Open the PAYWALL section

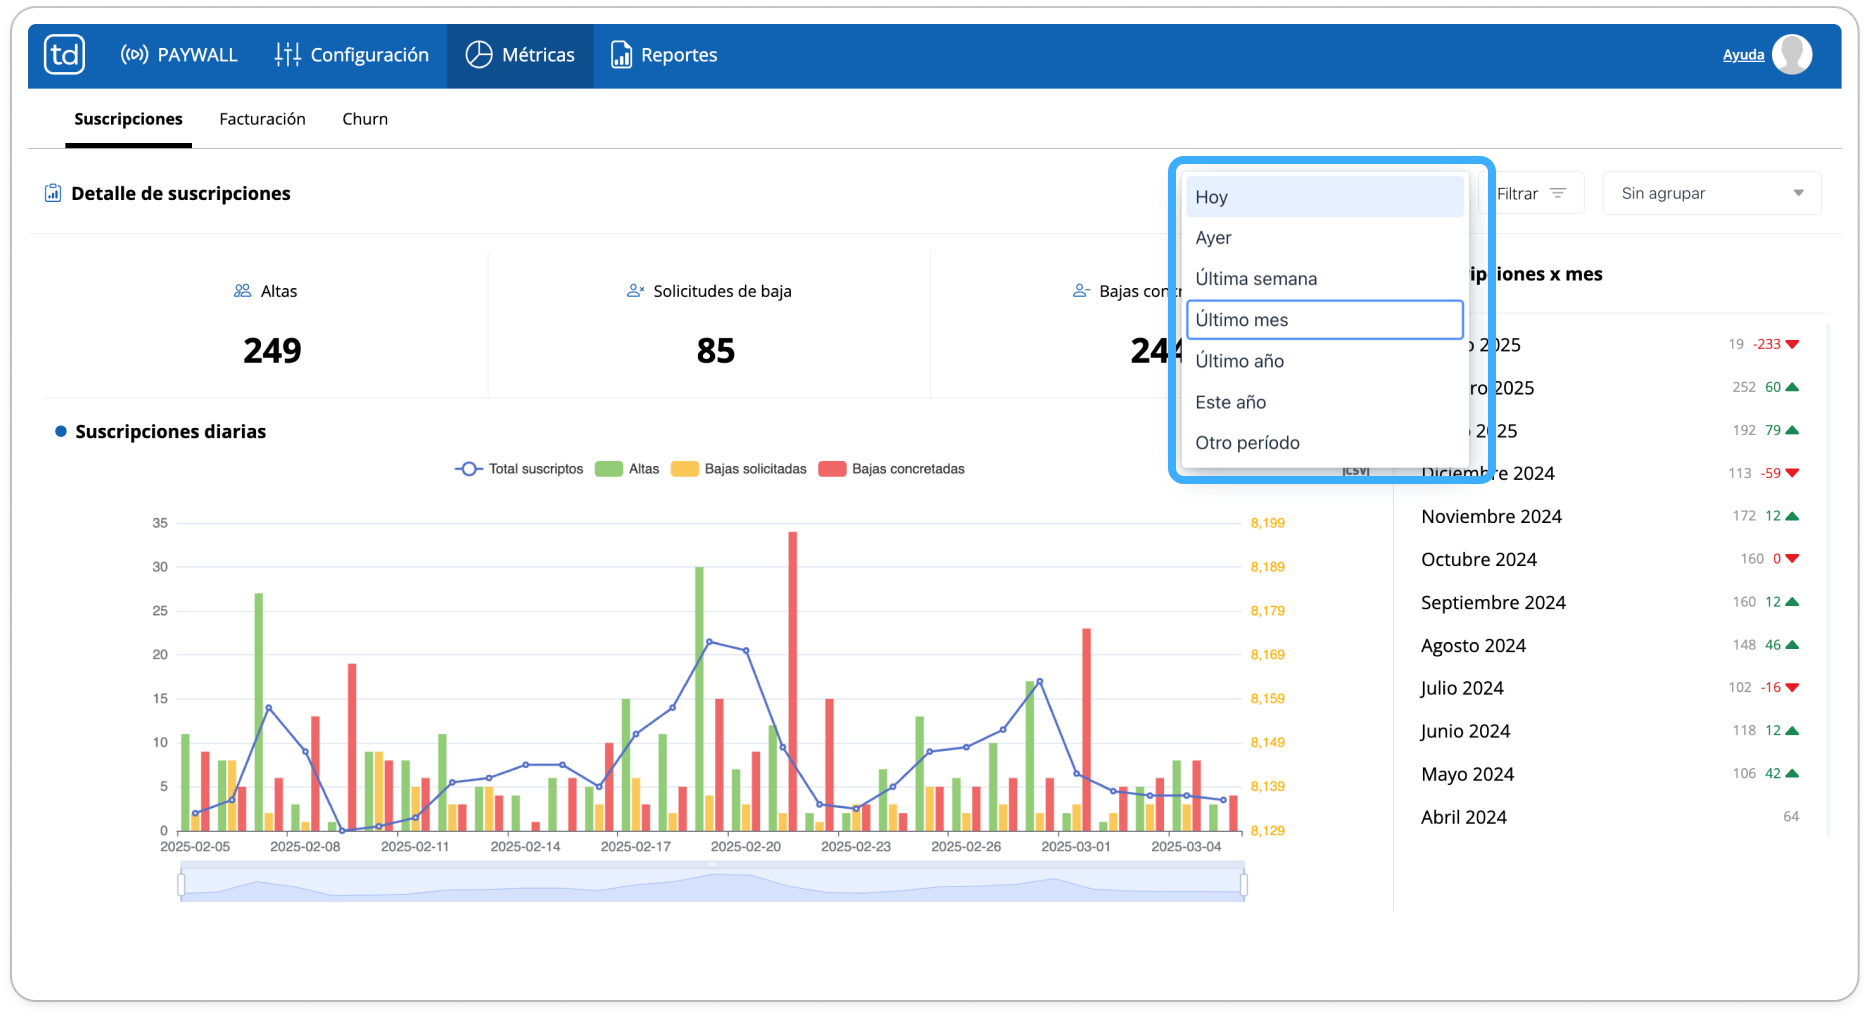pyautogui.click(x=179, y=55)
